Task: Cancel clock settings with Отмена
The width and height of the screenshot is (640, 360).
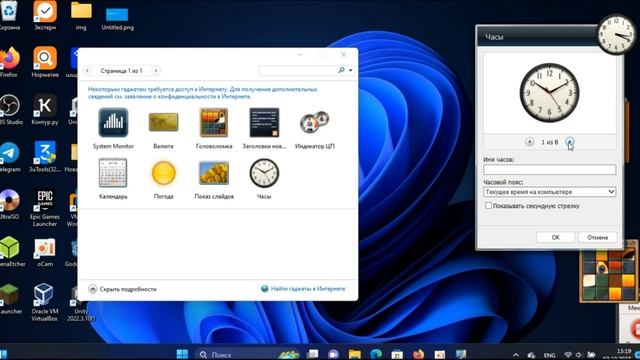Action: point(597,237)
